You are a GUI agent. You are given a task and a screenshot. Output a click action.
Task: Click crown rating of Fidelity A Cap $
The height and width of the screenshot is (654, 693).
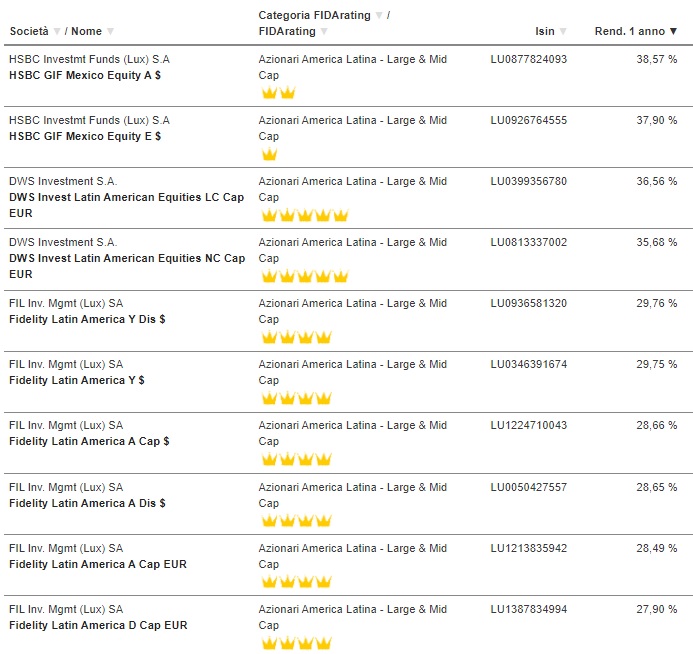point(296,459)
